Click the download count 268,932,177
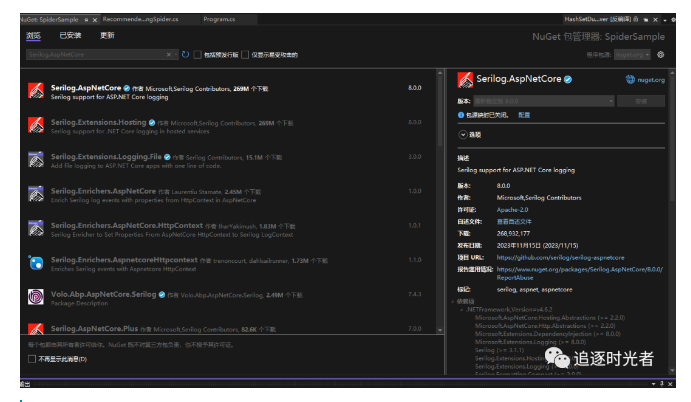Viewport: 691px width, 402px height. [513, 234]
